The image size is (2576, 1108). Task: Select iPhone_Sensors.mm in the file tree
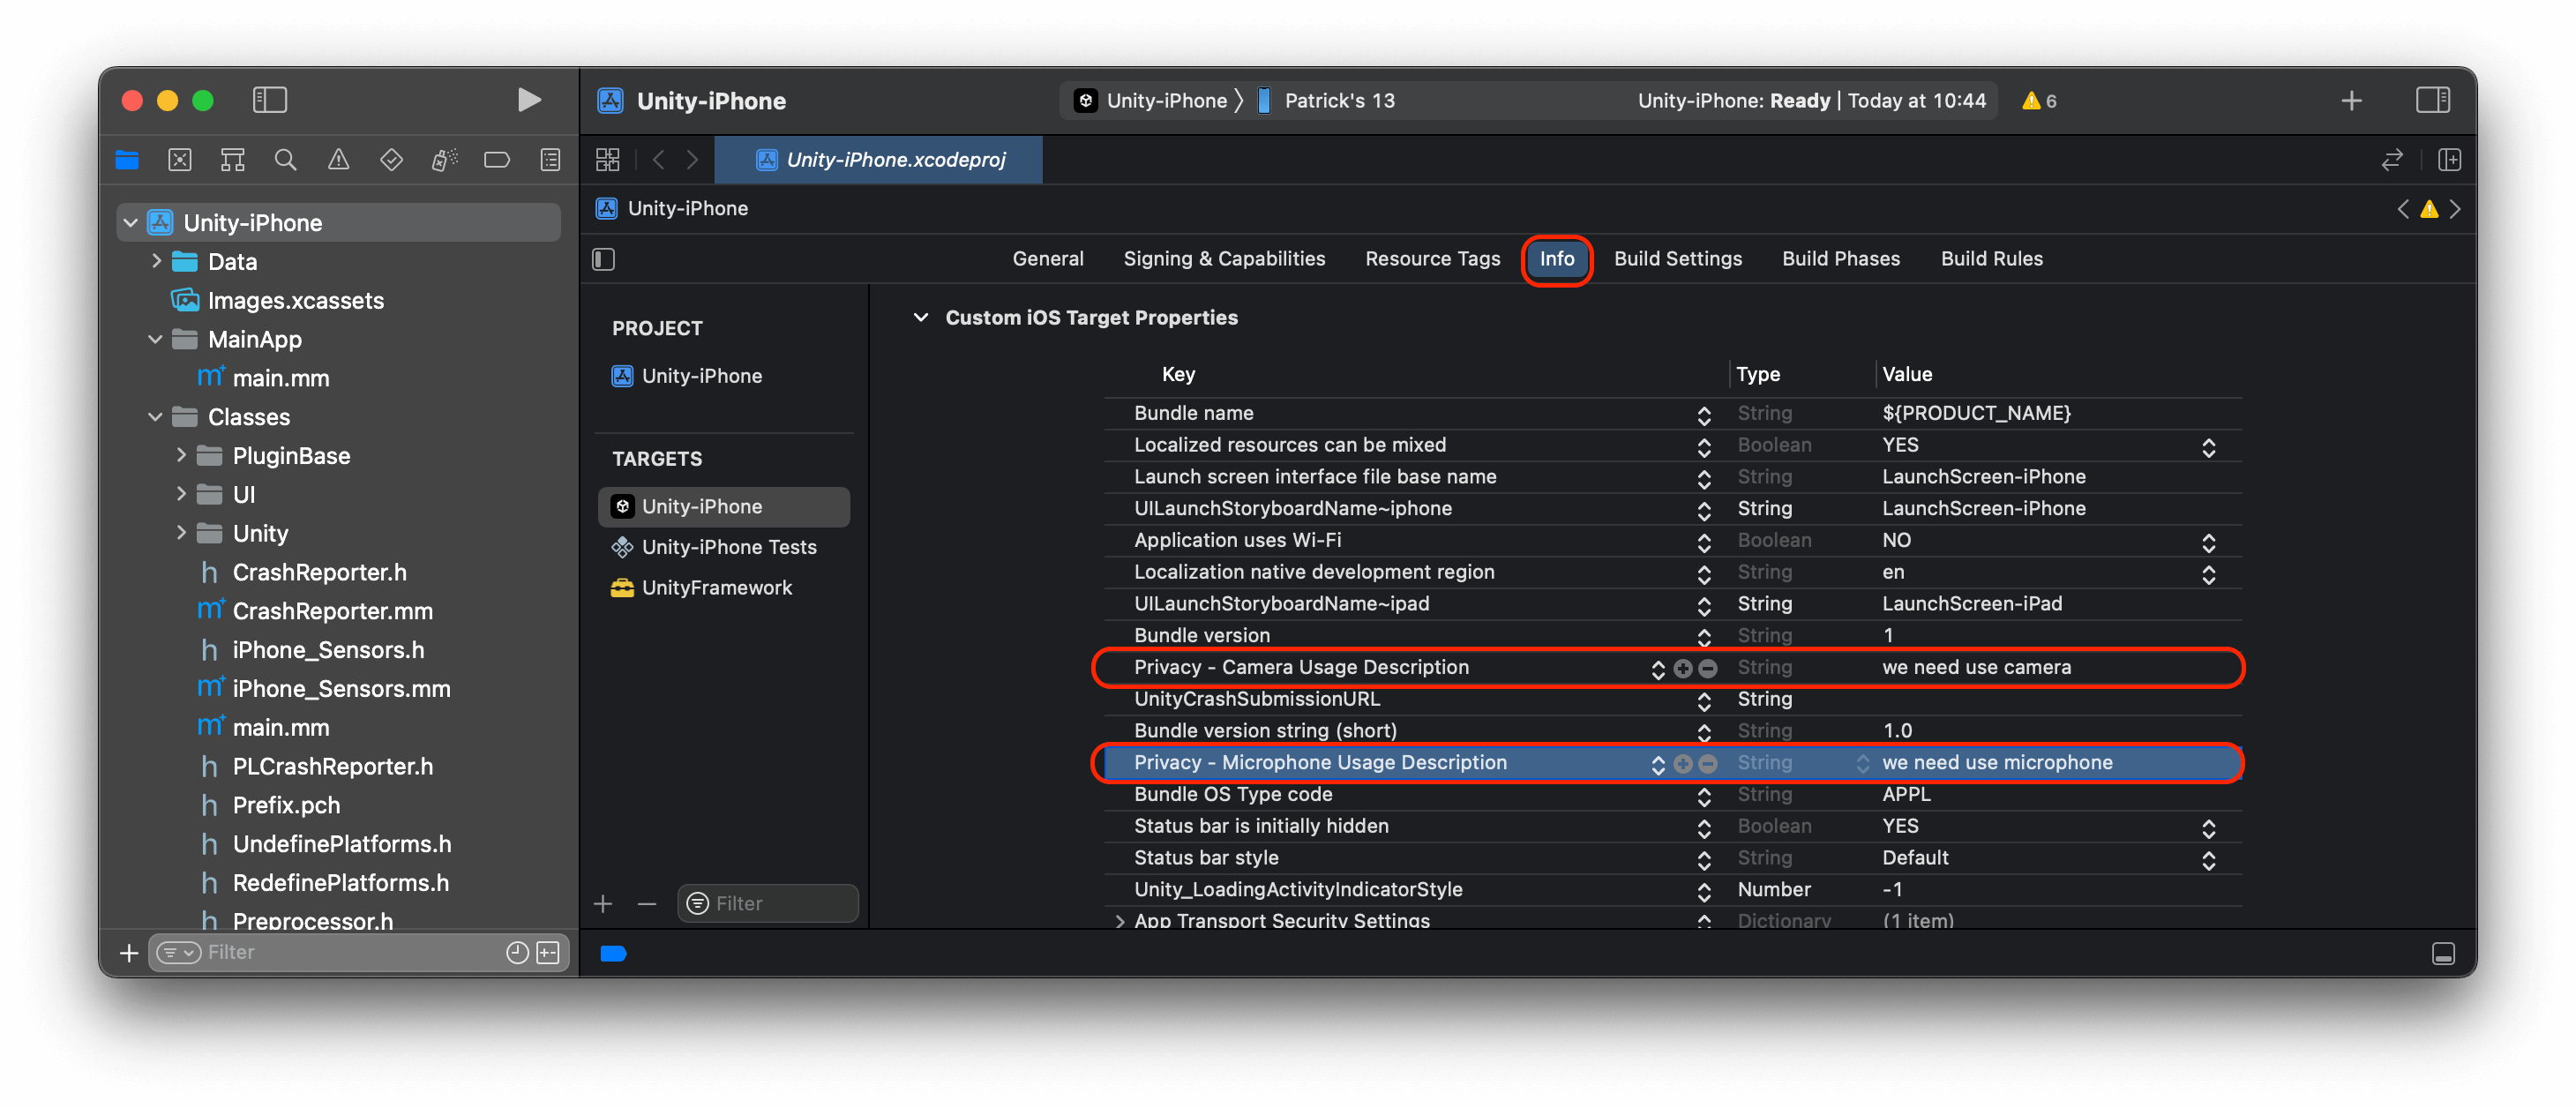341,689
